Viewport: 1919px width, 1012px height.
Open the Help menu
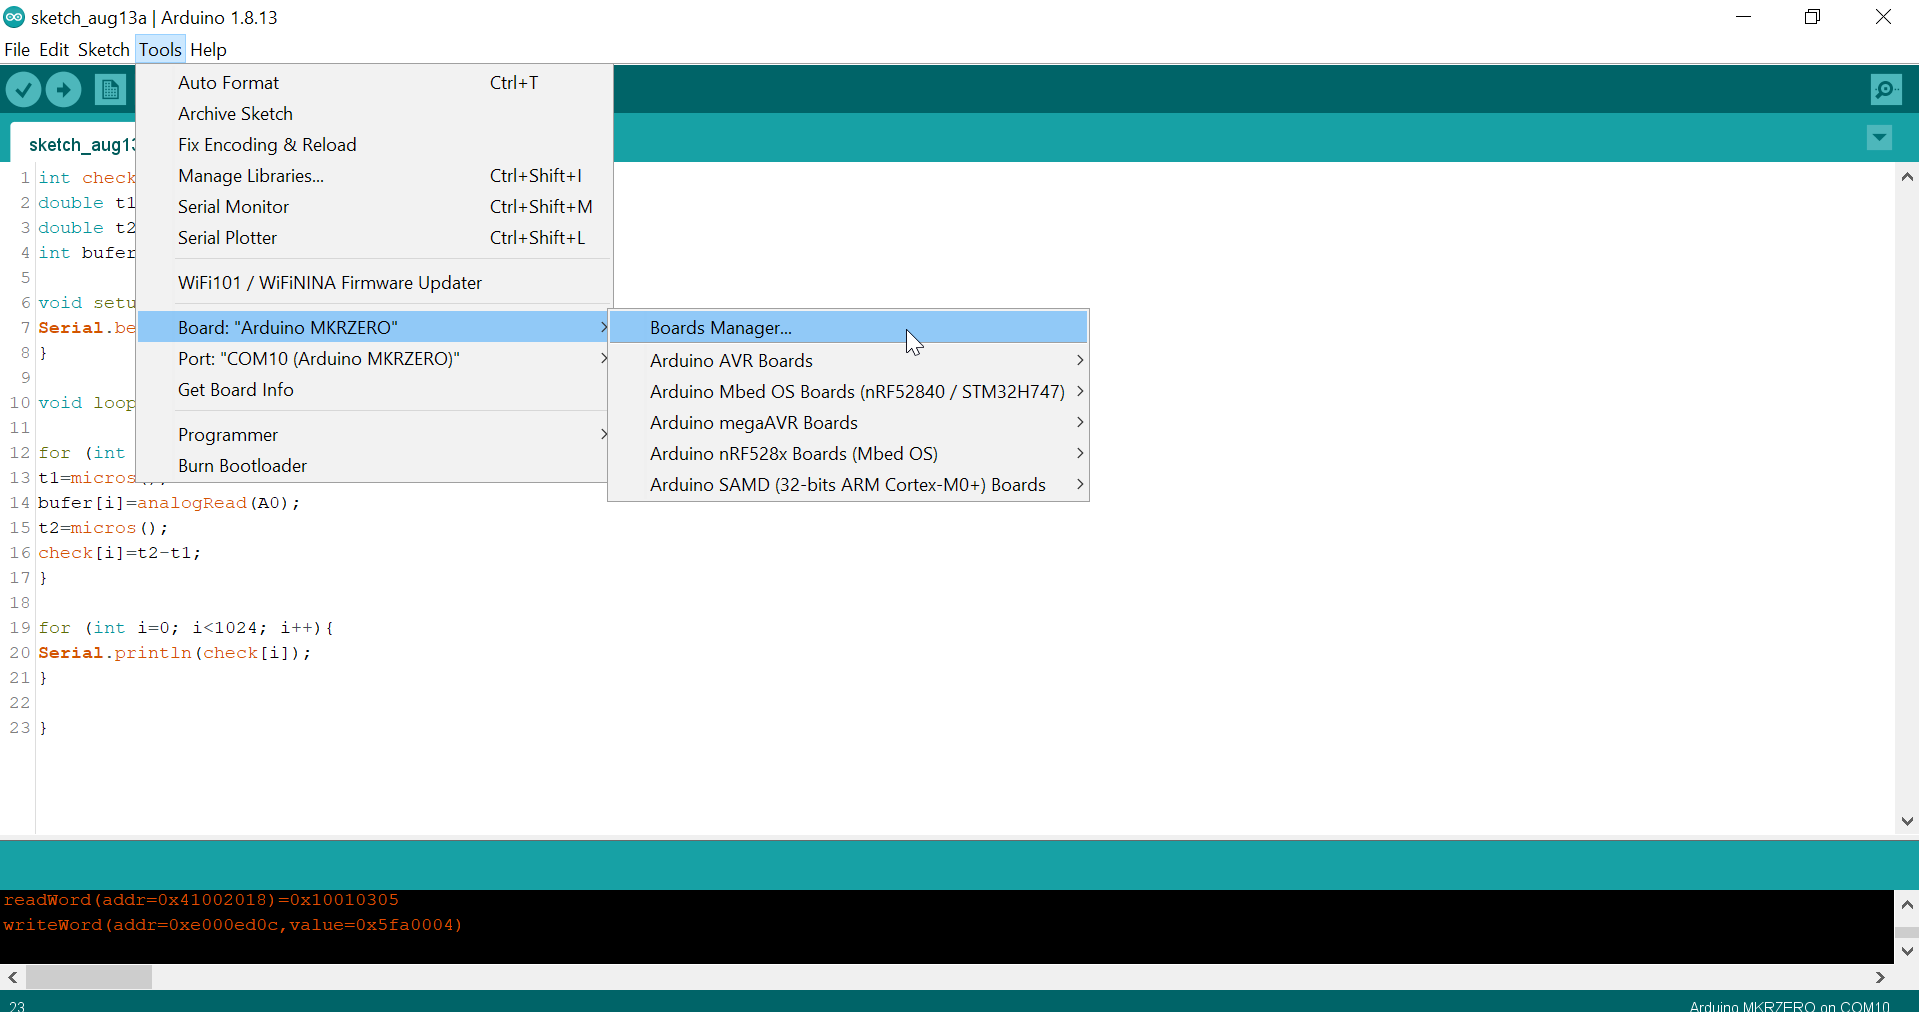208,49
